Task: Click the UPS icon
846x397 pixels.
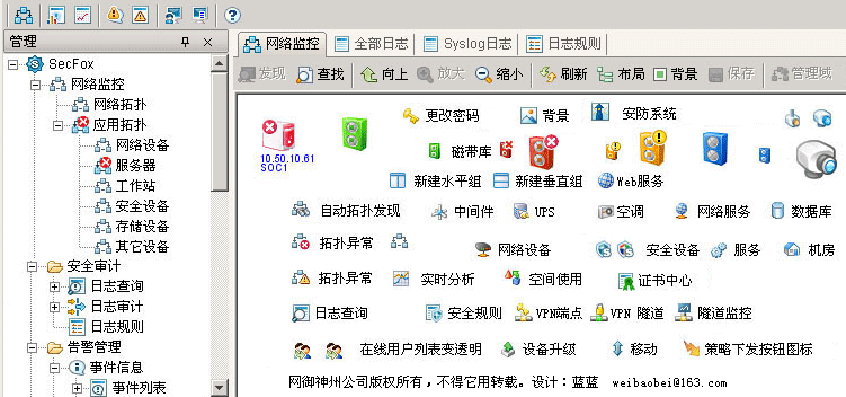Action: [522, 211]
